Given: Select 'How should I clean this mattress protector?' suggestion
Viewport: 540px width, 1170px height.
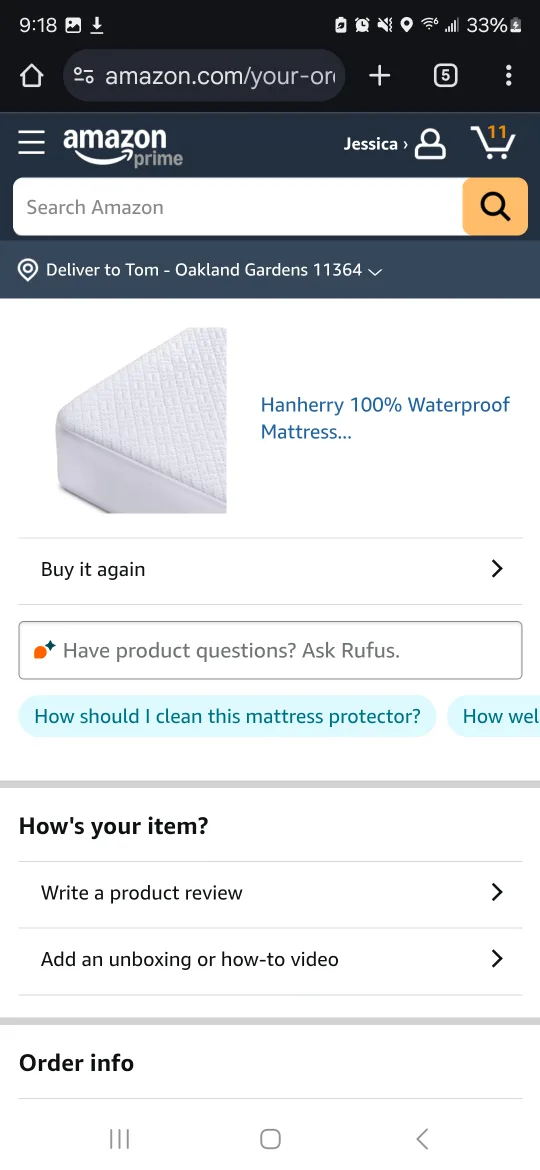Looking at the screenshot, I should (227, 716).
